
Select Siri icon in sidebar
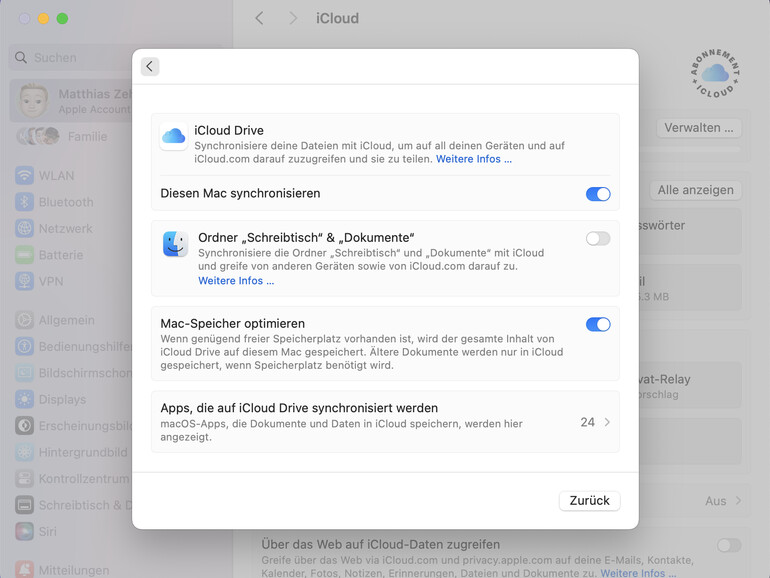coord(24,531)
